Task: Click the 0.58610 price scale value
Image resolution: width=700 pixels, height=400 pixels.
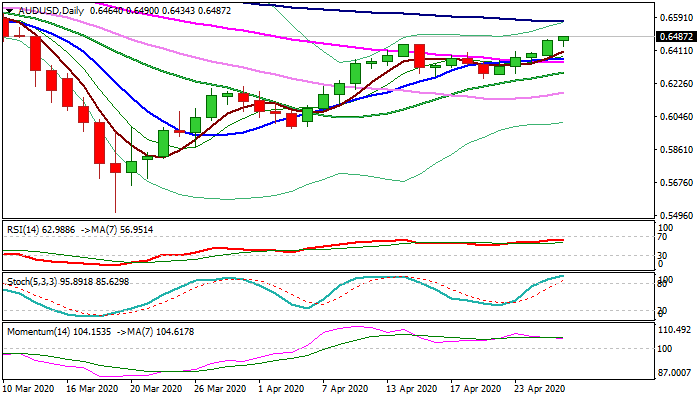Action: [676, 150]
